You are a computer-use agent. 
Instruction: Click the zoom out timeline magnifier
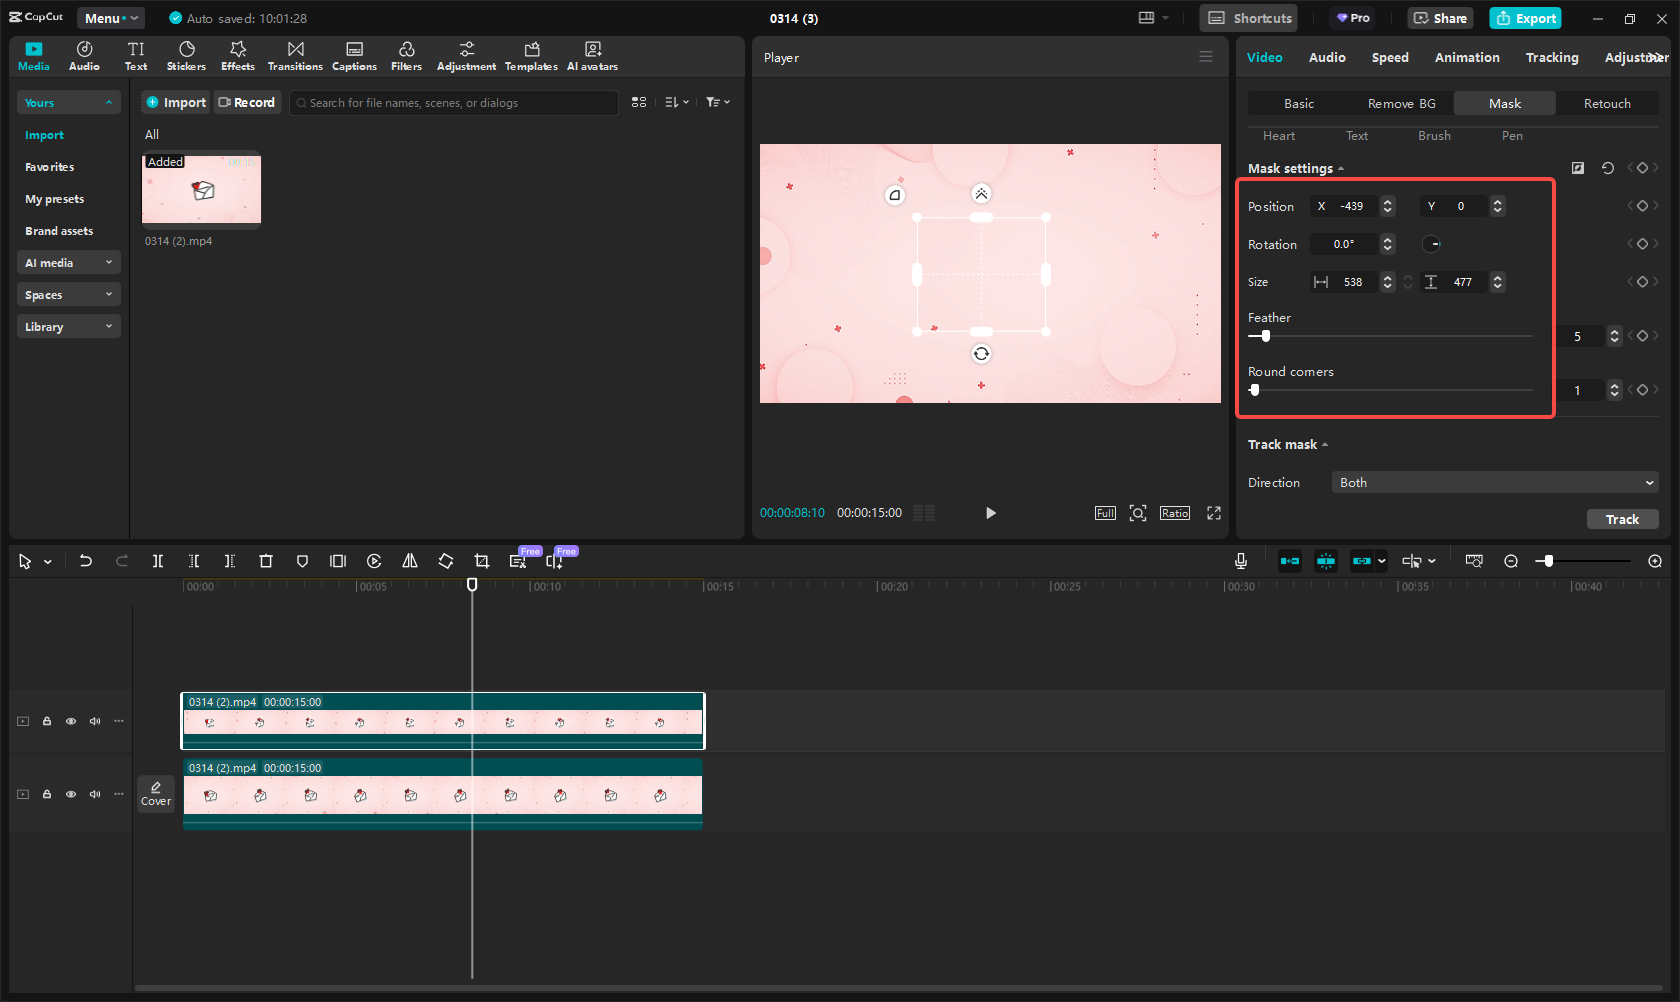coord(1511,561)
